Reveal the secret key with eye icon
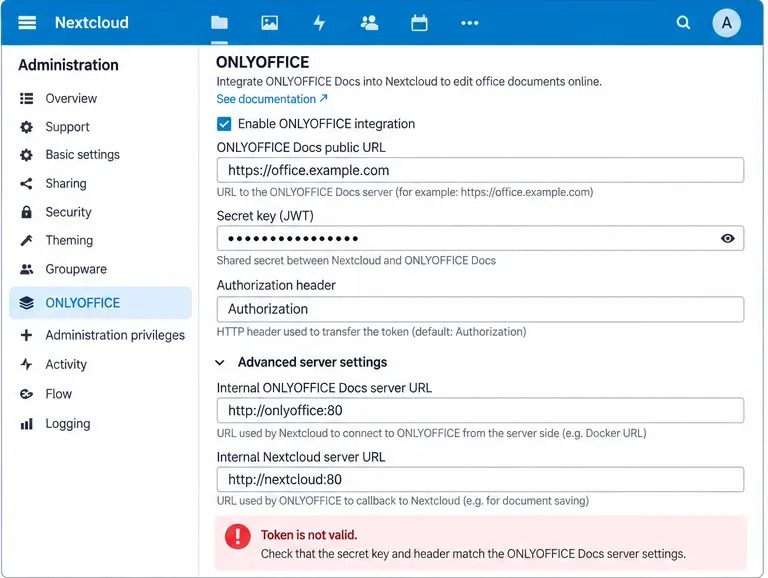The width and height of the screenshot is (768, 578). coord(727,239)
